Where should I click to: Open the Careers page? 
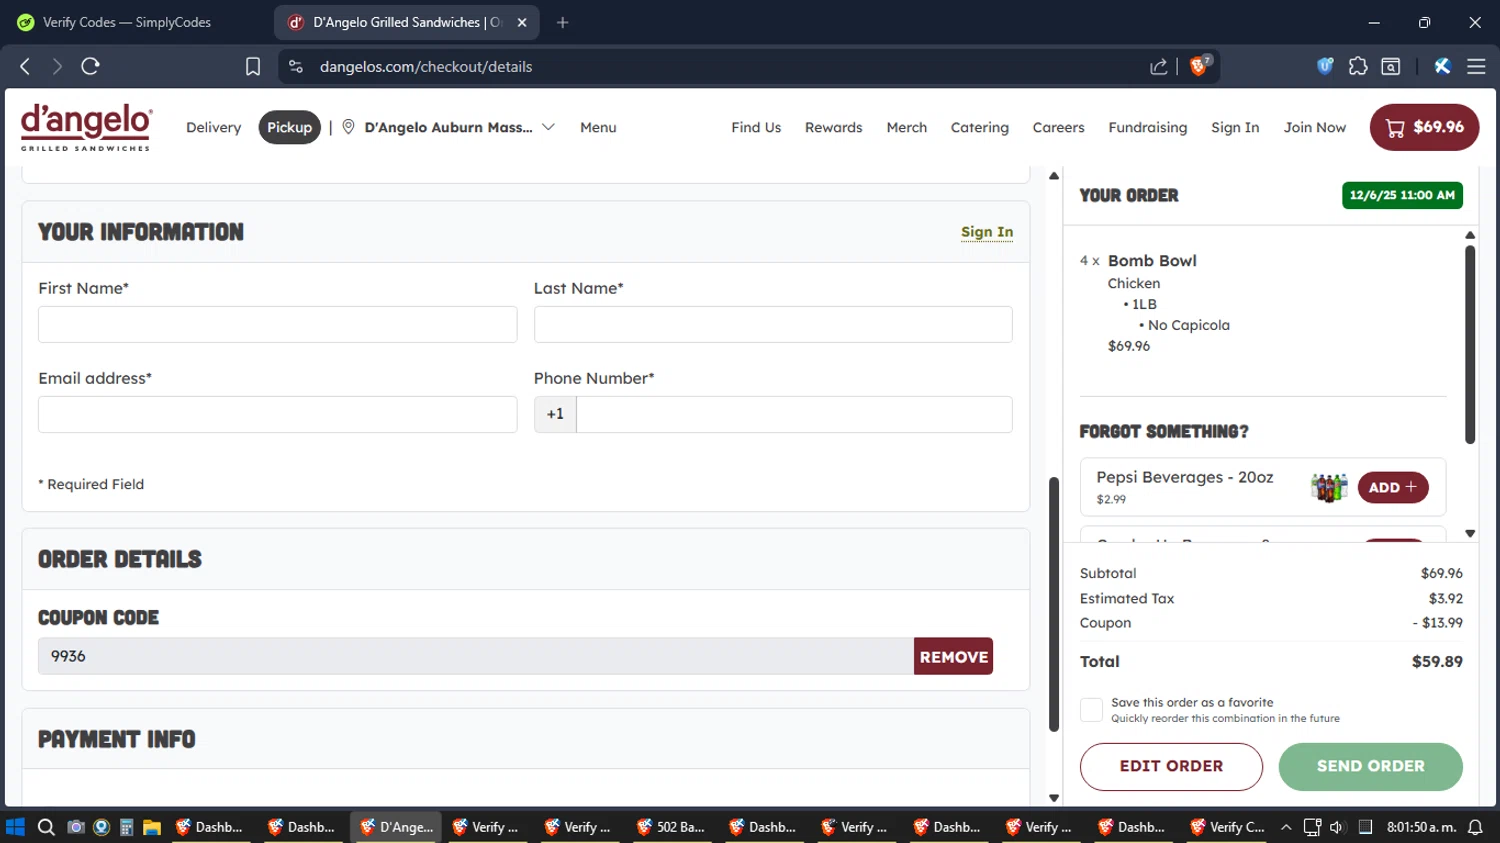[1058, 127]
